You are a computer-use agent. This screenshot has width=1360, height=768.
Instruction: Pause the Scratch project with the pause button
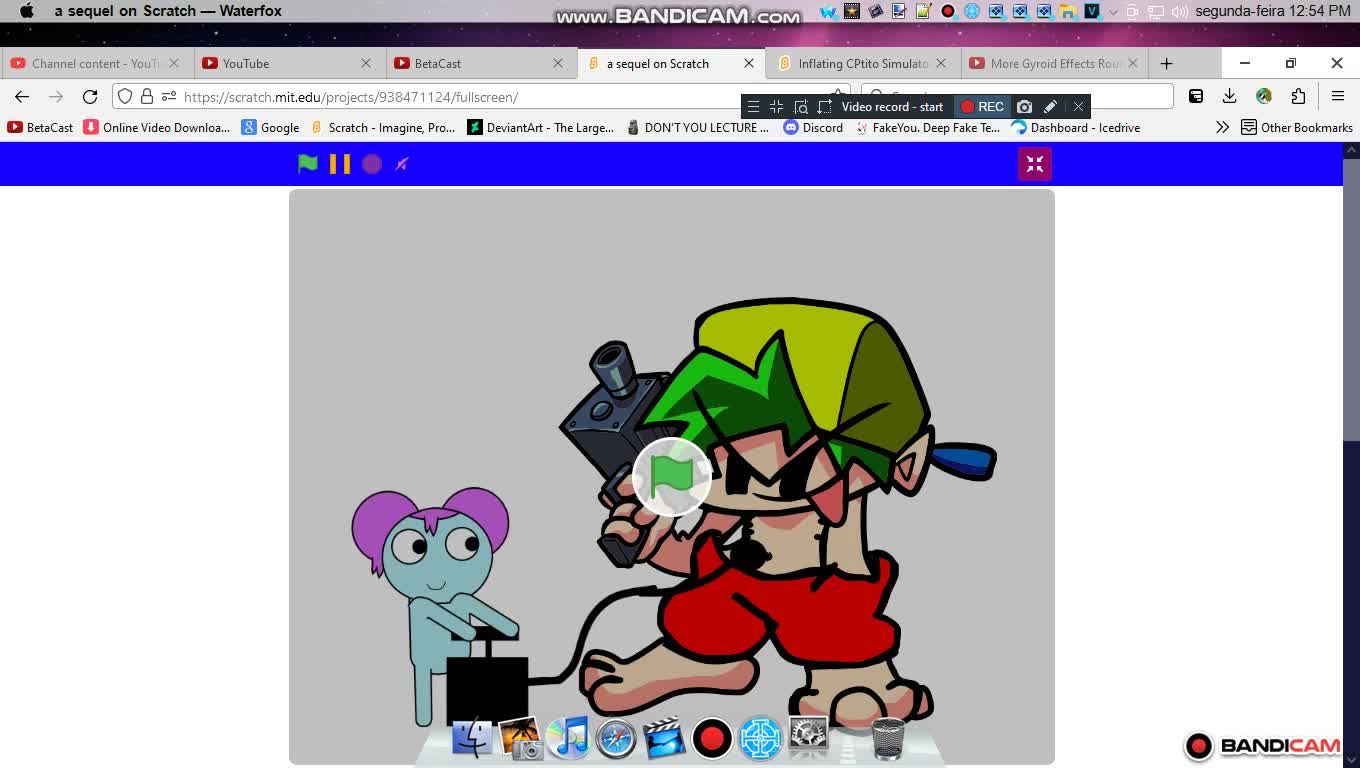click(x=340, y=164)
